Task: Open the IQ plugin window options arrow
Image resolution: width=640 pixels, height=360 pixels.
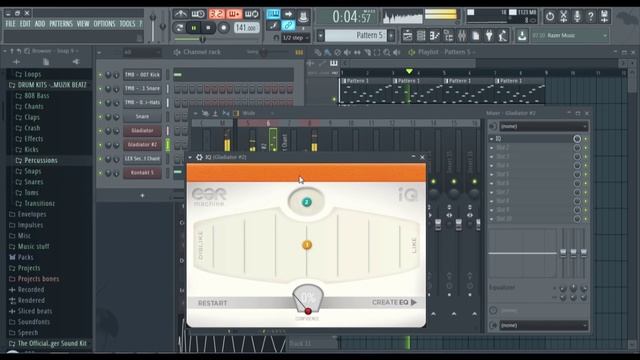Action: pyautogui.click(x=190, y=157)
